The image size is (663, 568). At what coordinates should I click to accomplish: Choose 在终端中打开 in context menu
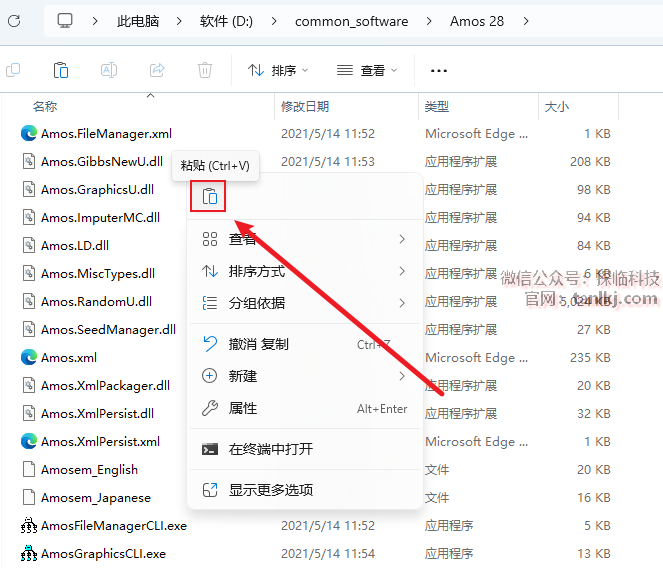[x=304, y=449]
